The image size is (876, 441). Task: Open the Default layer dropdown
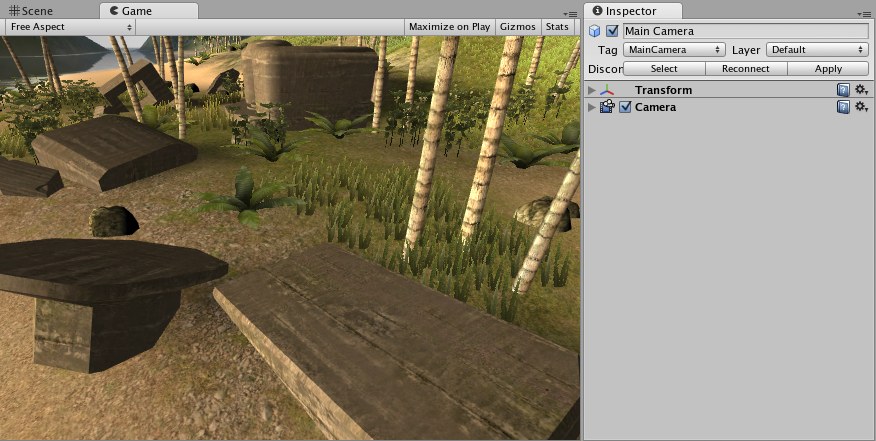(817, 50)
